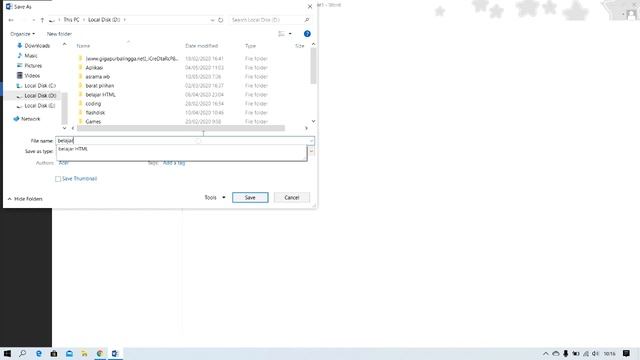Select the 'flashdisk' folder
Image resolution: width=640 pixels, height=360 pixels.
tap(95, 113)
